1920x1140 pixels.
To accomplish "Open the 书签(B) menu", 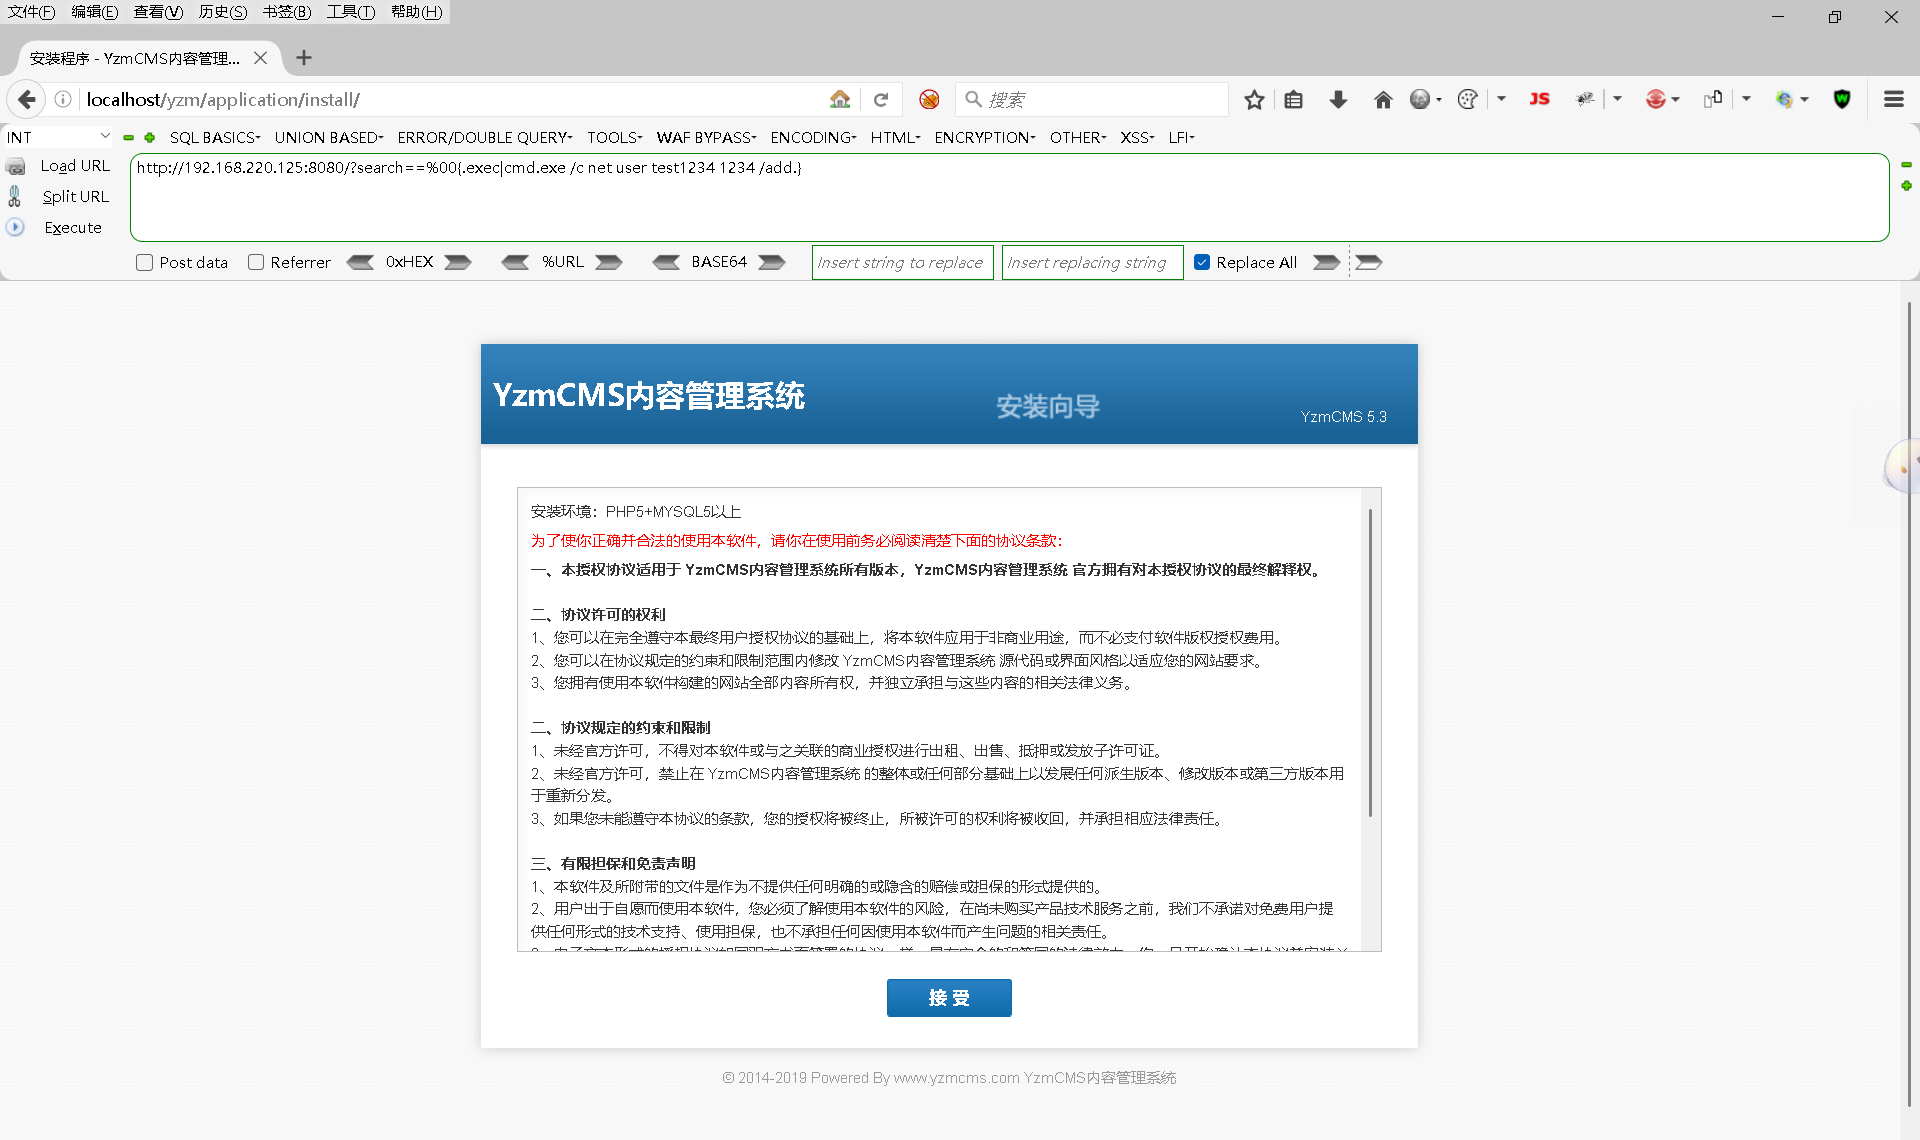I will (287, 12).
